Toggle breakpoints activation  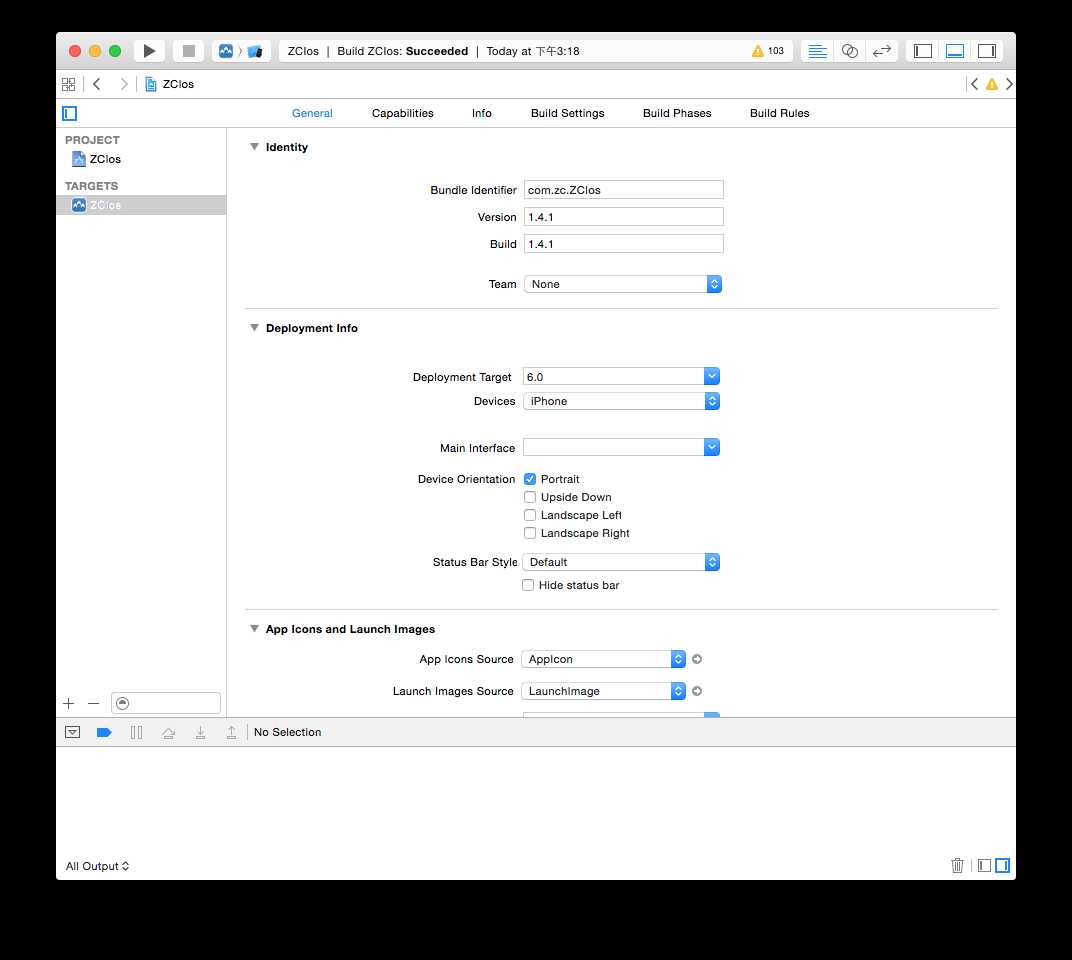(x=104, y=732)
